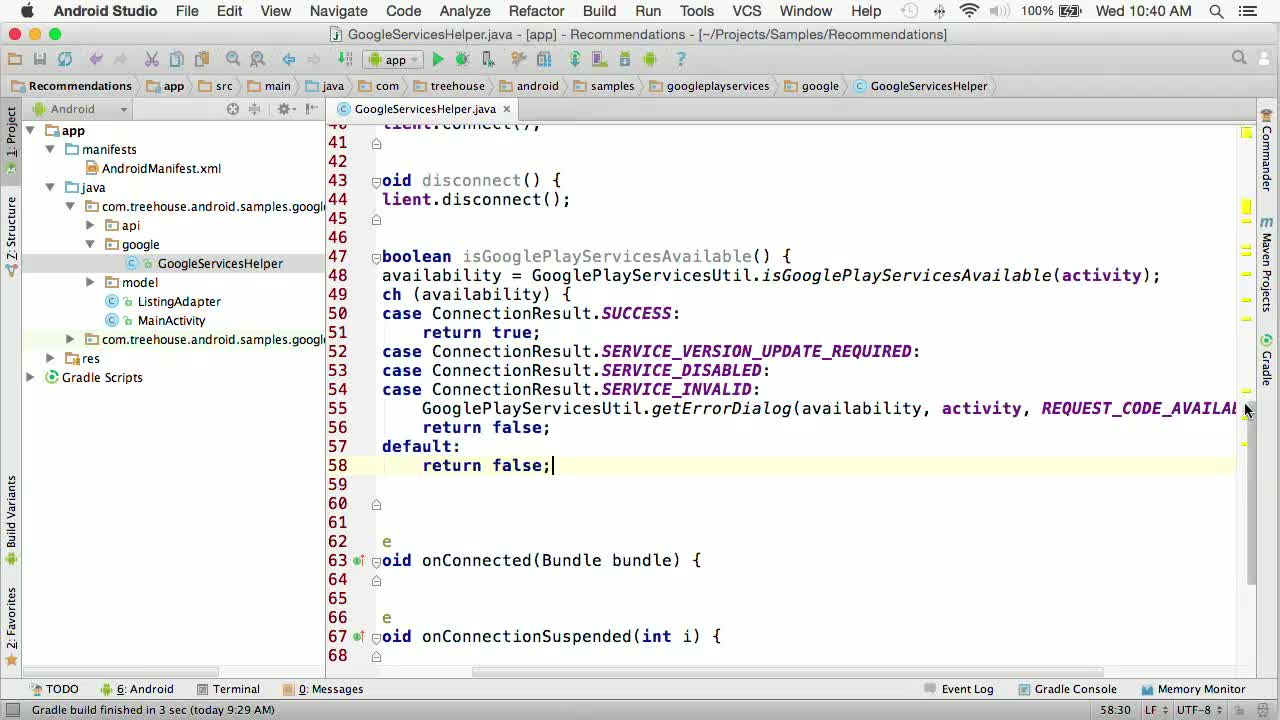Screen dimensions: 1280x720
Task: Click the Synchronize toolbar icon
Action: click(65, 60)
